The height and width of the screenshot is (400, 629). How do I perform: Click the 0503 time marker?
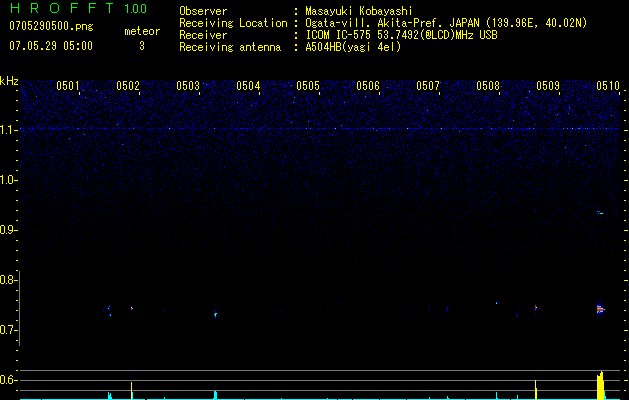[x=188, y=86]
